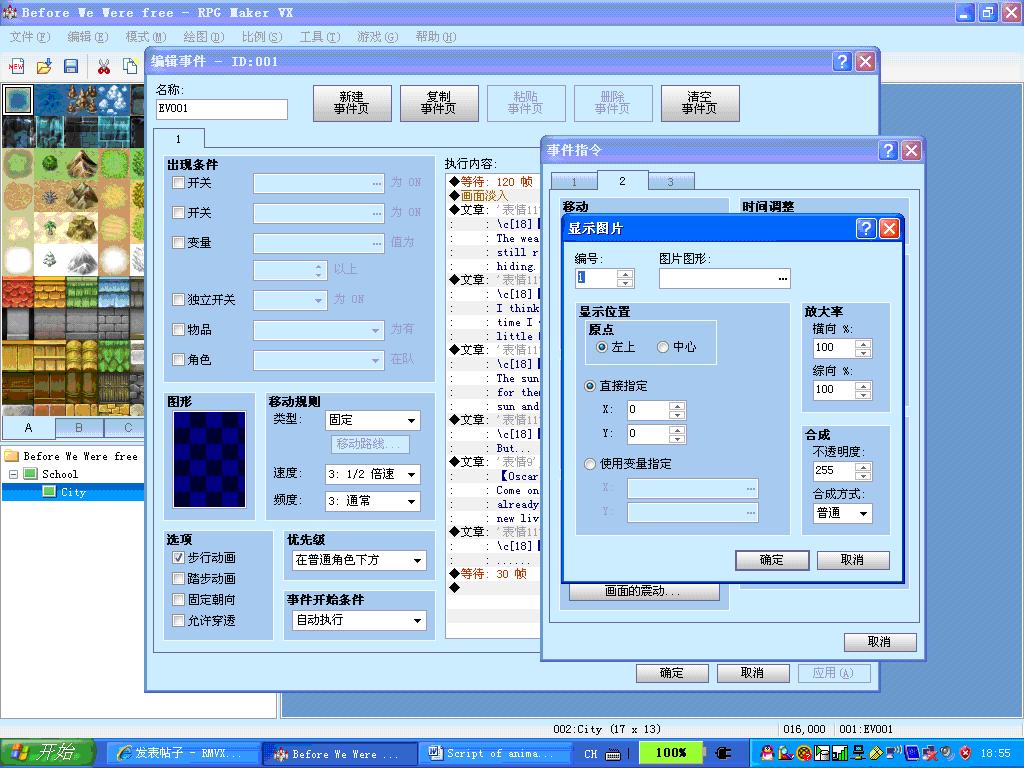Click the New project toolbar icon
Image resolution: width=1024 pixels, height=768 pixels.
point(16,66)
